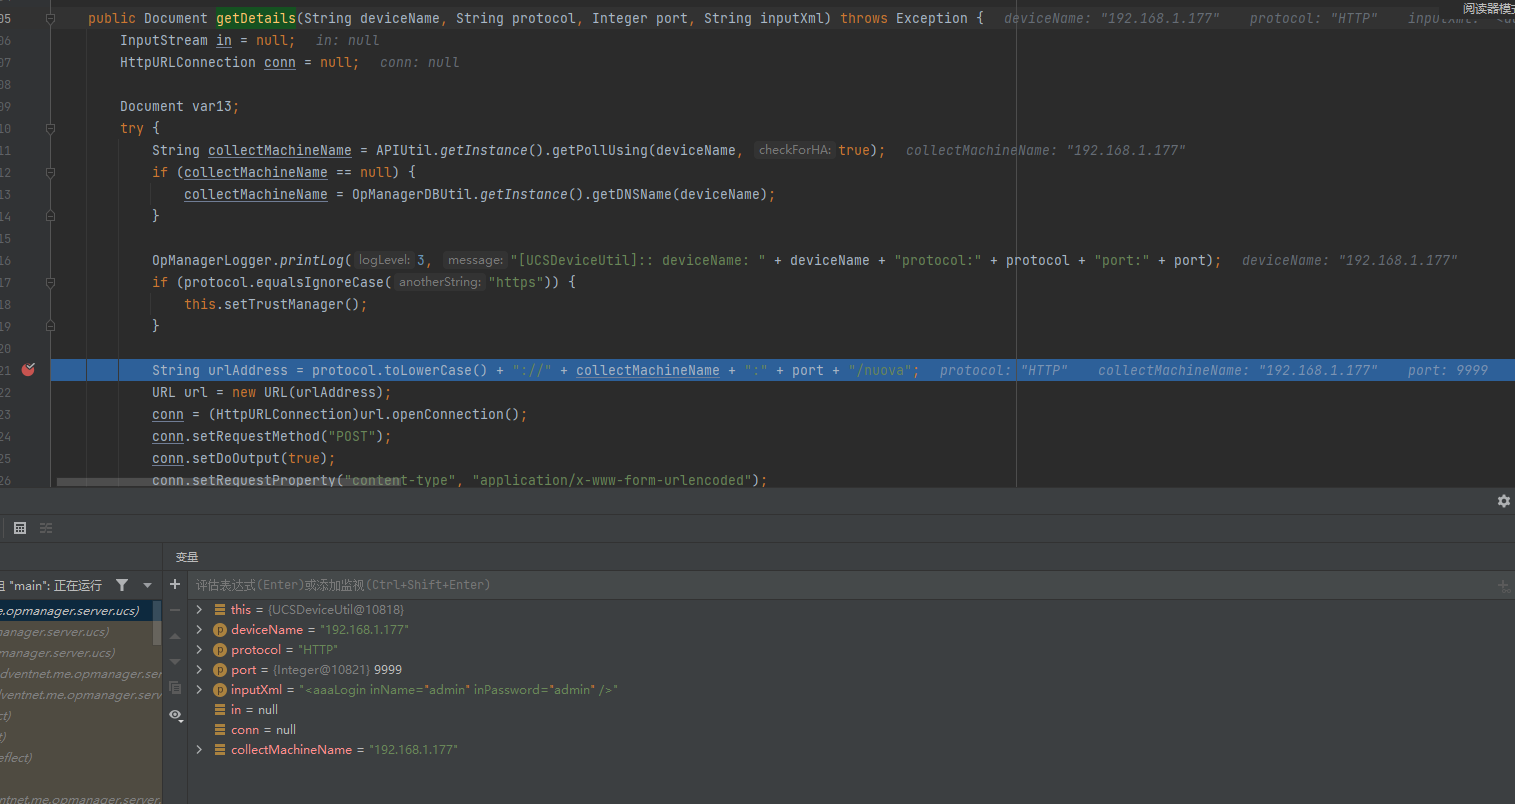
Task: Click the frames filter funnel icon
Action: click(x=122, y=585)
